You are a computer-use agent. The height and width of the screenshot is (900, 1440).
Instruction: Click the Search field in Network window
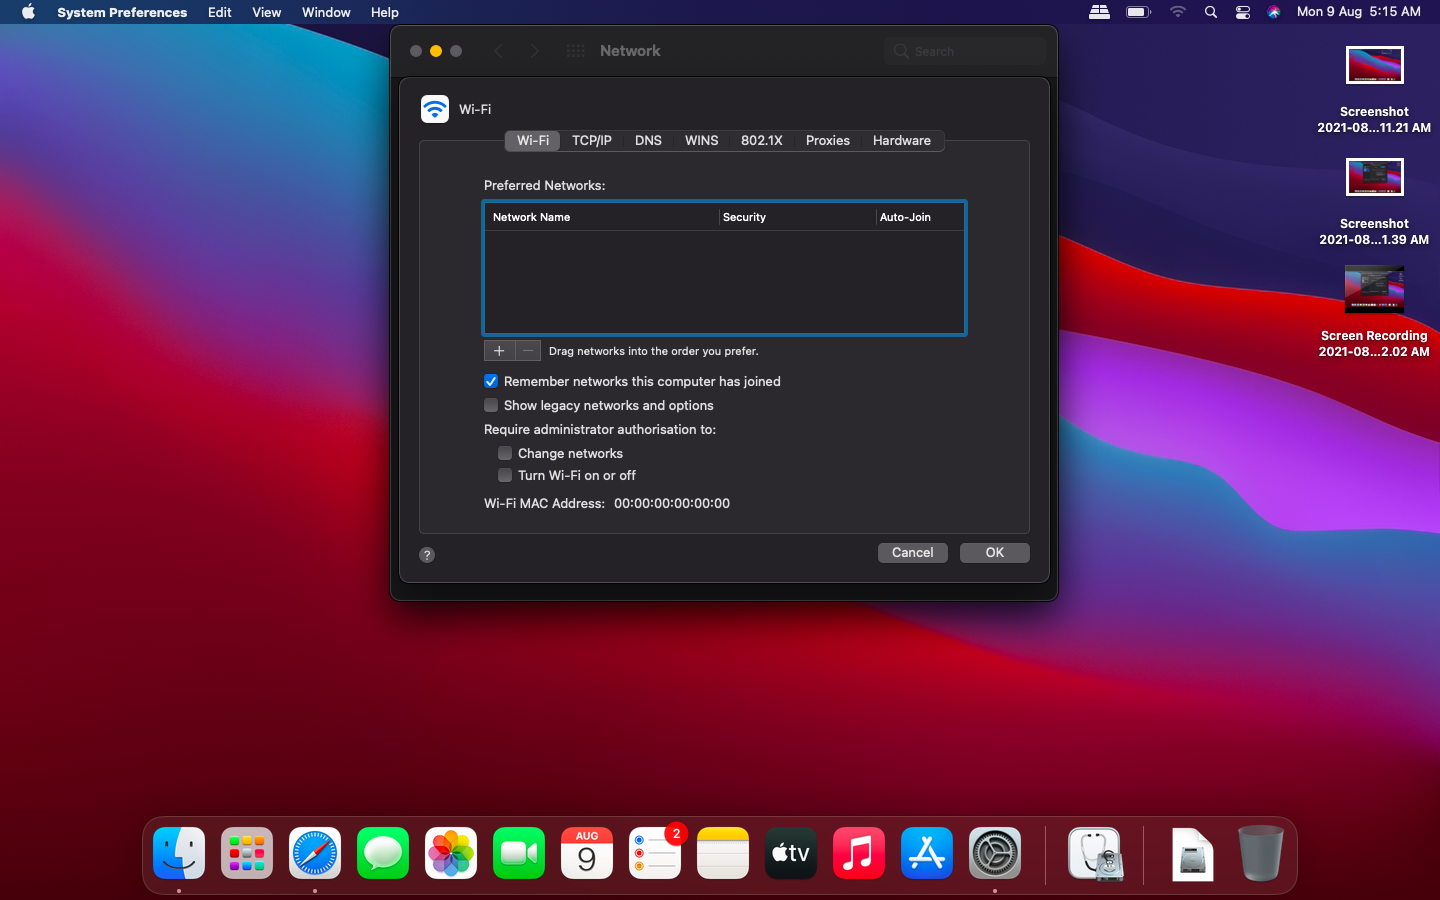tap(965, 51)
